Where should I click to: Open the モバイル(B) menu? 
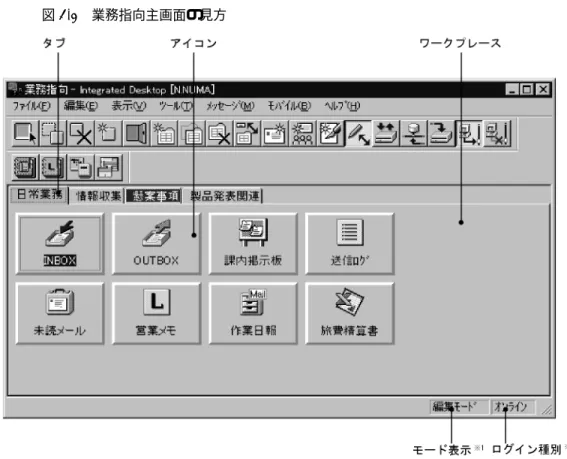pyautogui.click(x=289, y=106)
